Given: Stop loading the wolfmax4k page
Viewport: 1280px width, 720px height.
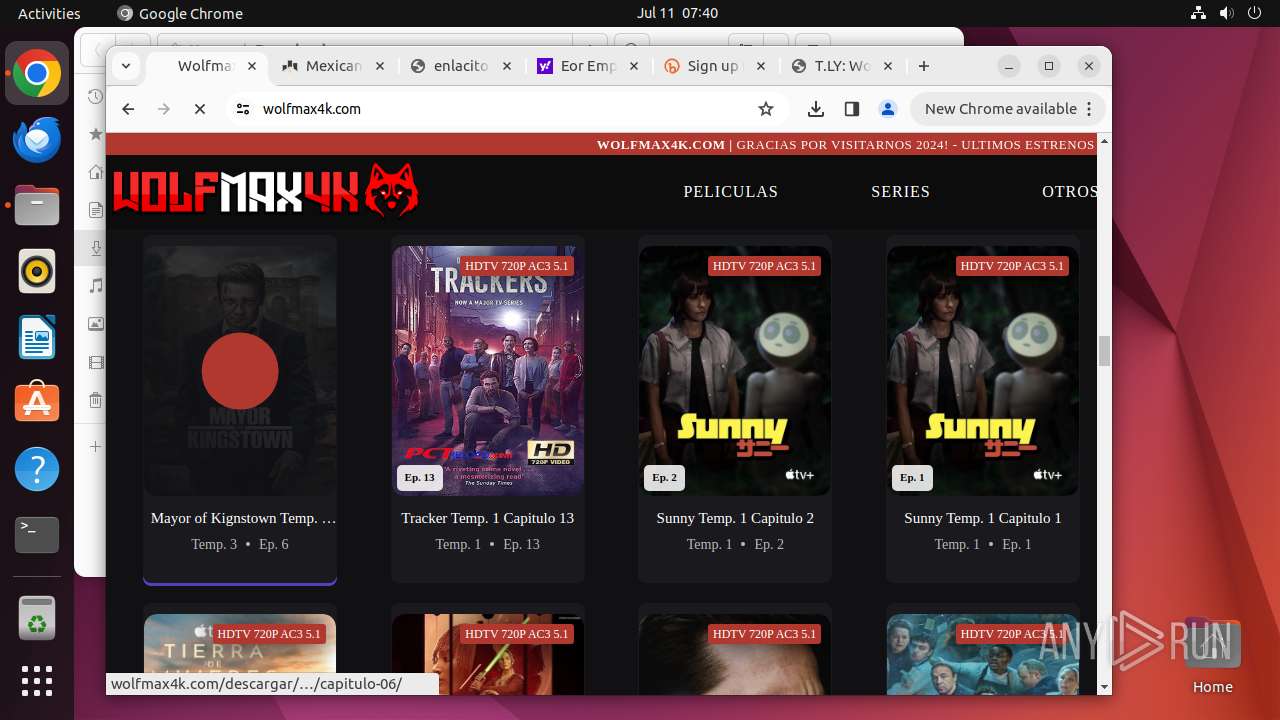Looking at the screenshot, I should (x=200, y=109).
